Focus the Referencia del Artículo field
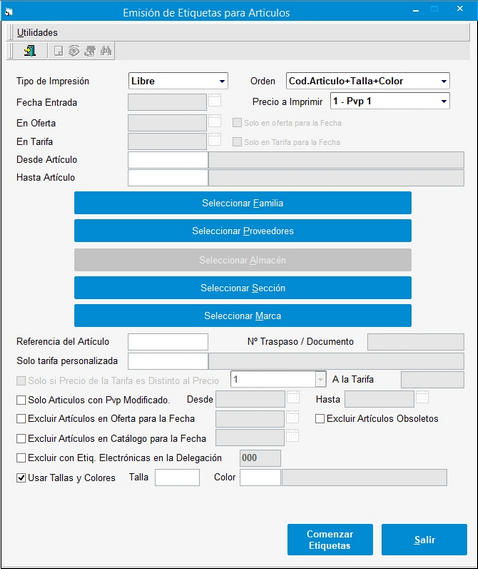Screen dimensions: 478x569 tap(168, 342)
